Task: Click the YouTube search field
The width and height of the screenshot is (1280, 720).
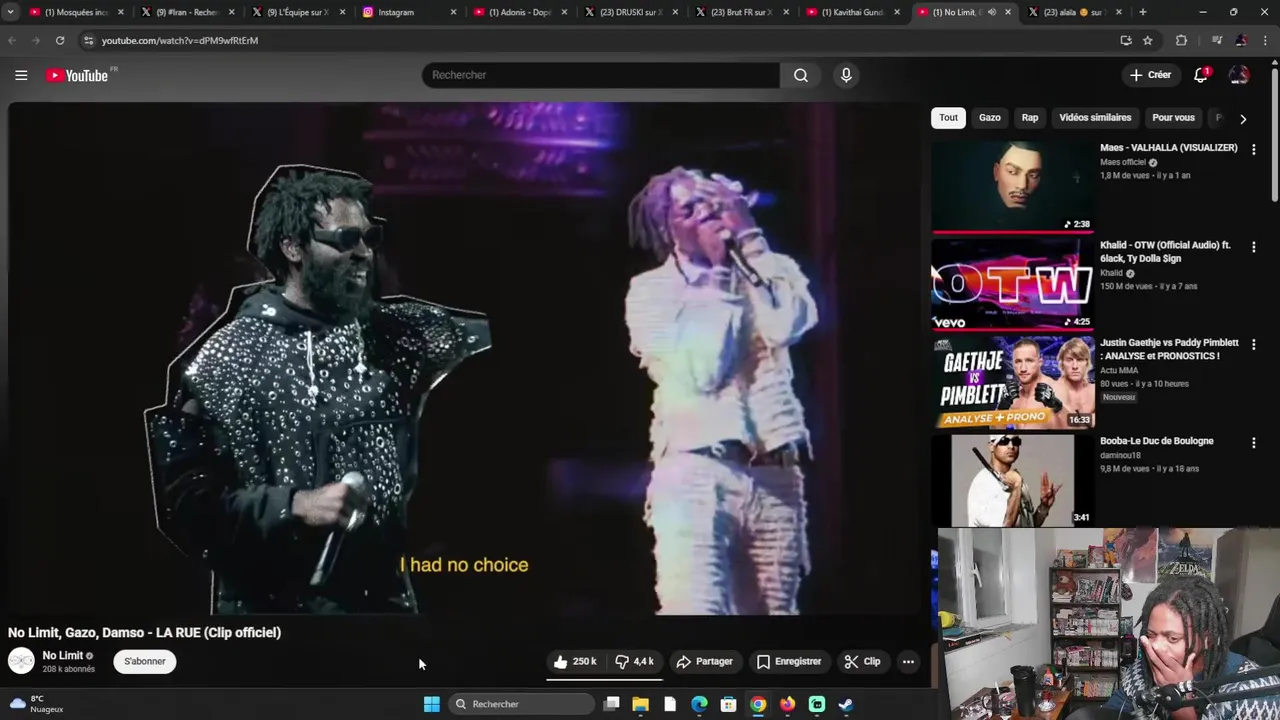Action: (600, 75)
